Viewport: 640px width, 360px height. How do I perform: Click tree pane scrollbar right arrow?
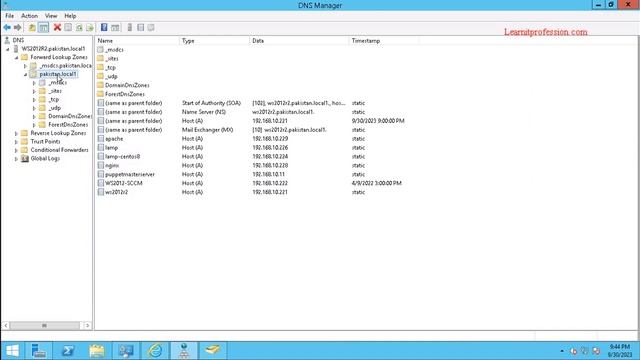(87, 325)
